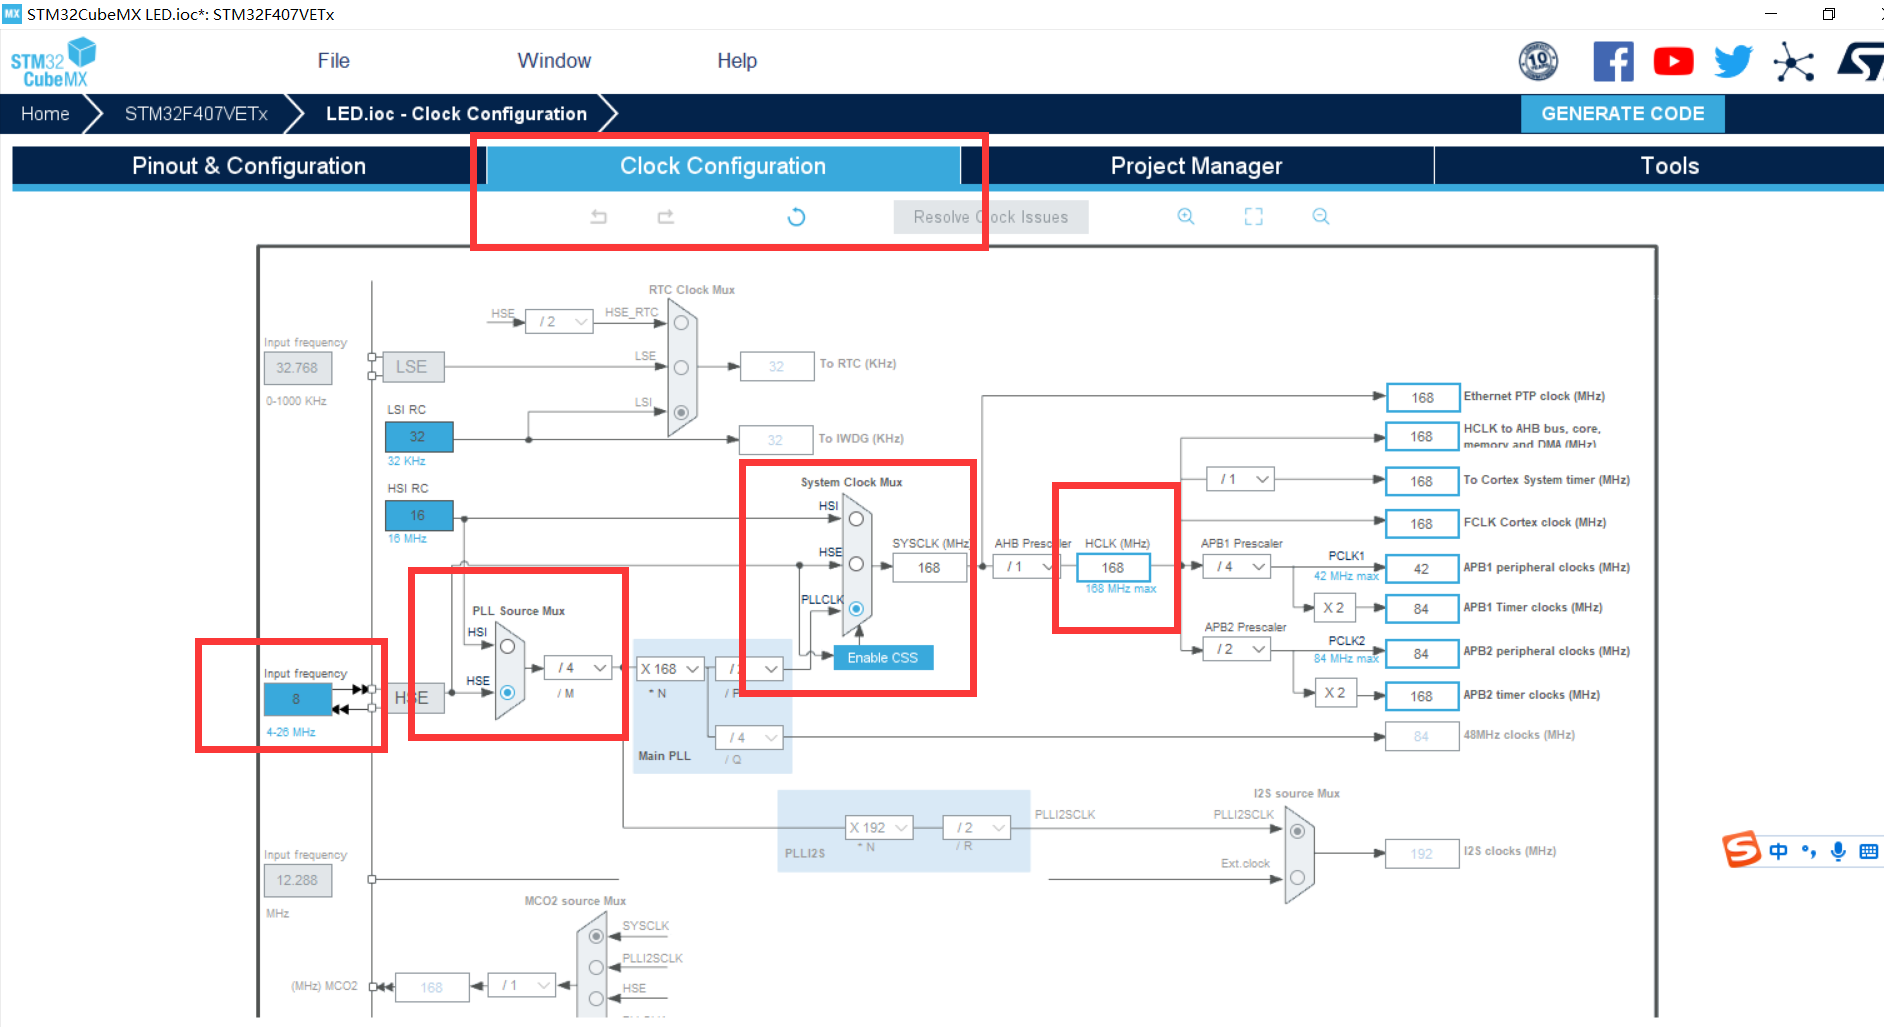This screenshot has height=1027, width=1884.
Task: Click the ST community network icon
Action: tap(1794, 62)
